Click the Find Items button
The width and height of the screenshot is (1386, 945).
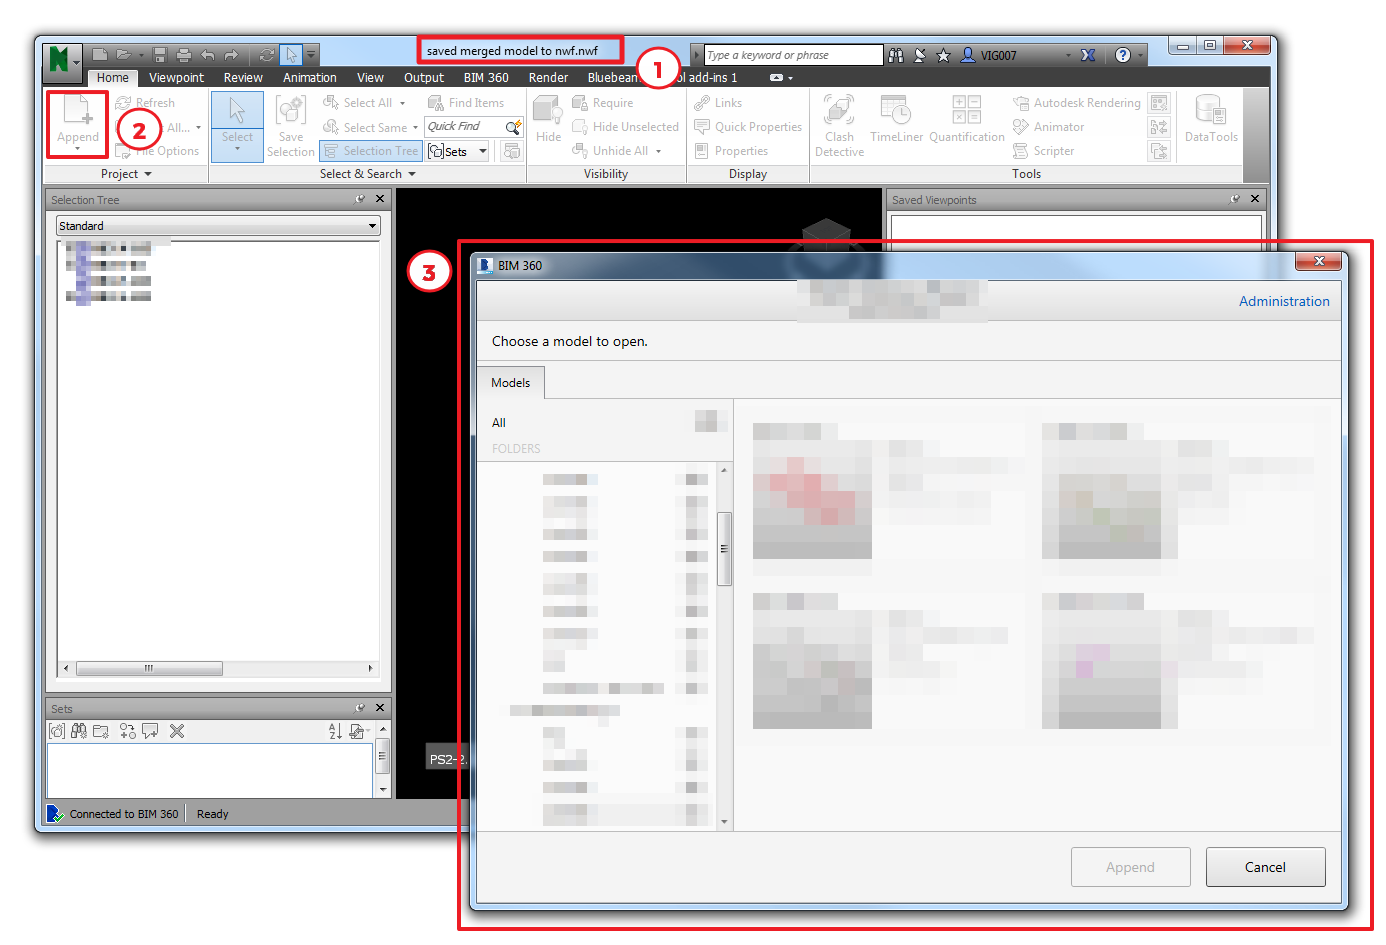466,103
